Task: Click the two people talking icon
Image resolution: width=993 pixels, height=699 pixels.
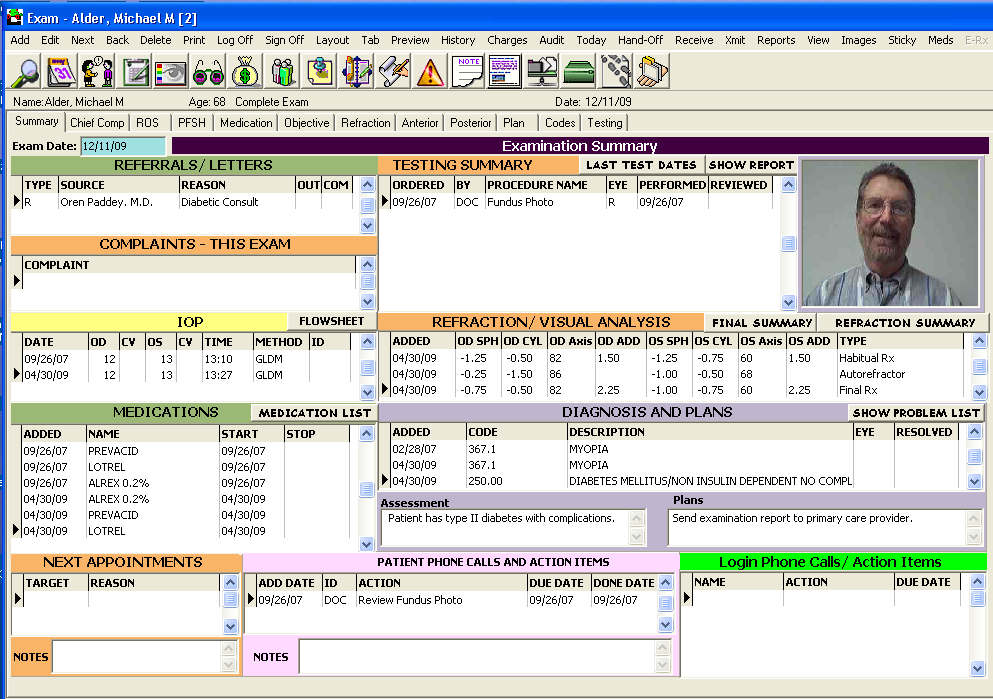Action: click(98, 72)
